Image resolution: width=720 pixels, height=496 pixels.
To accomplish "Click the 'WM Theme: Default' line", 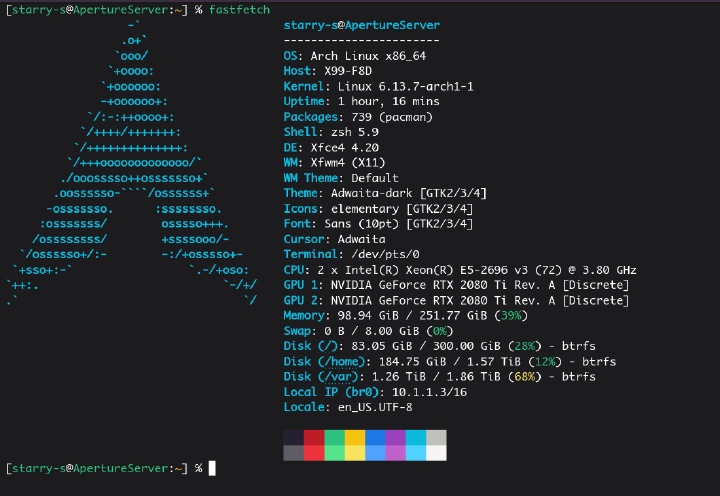I will 341,178.
